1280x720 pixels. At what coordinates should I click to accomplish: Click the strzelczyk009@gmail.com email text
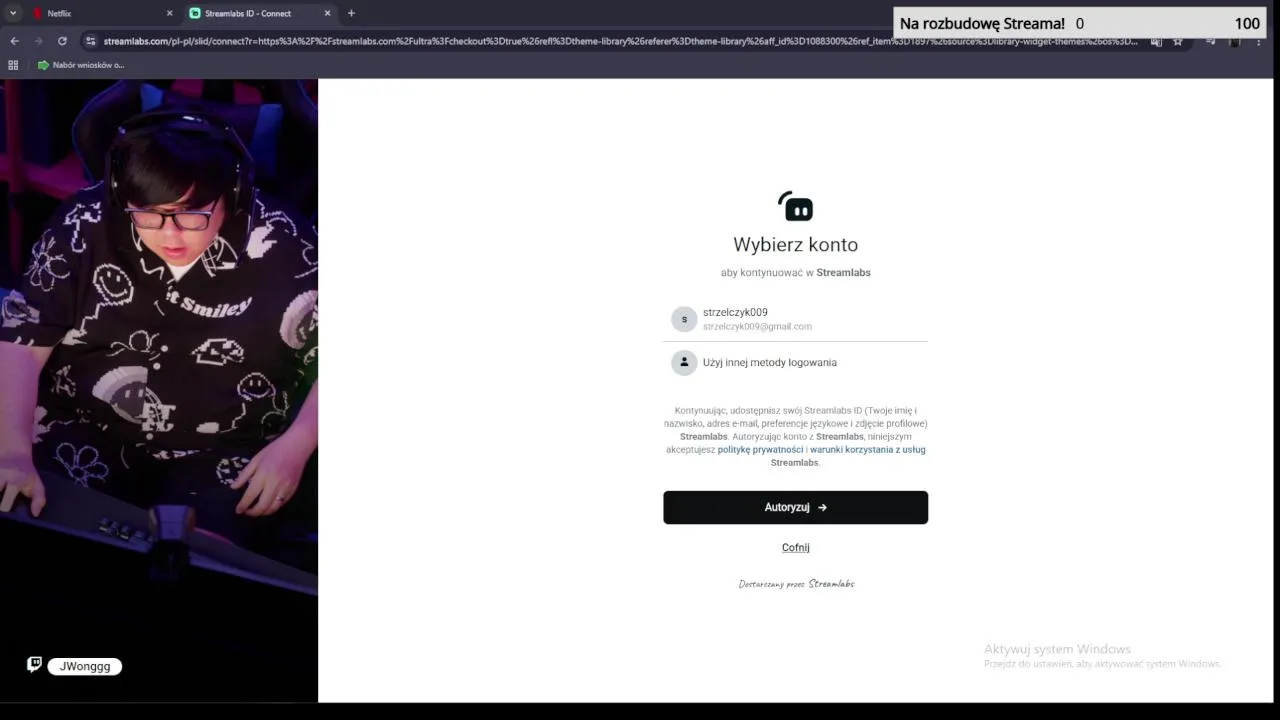click(757, 327)
